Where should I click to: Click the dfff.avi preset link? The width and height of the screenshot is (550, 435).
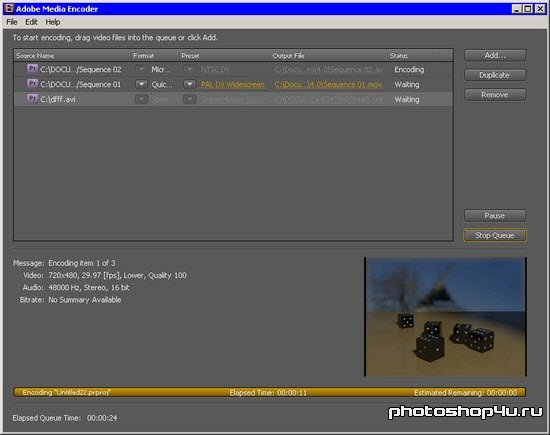click(228, 100)
